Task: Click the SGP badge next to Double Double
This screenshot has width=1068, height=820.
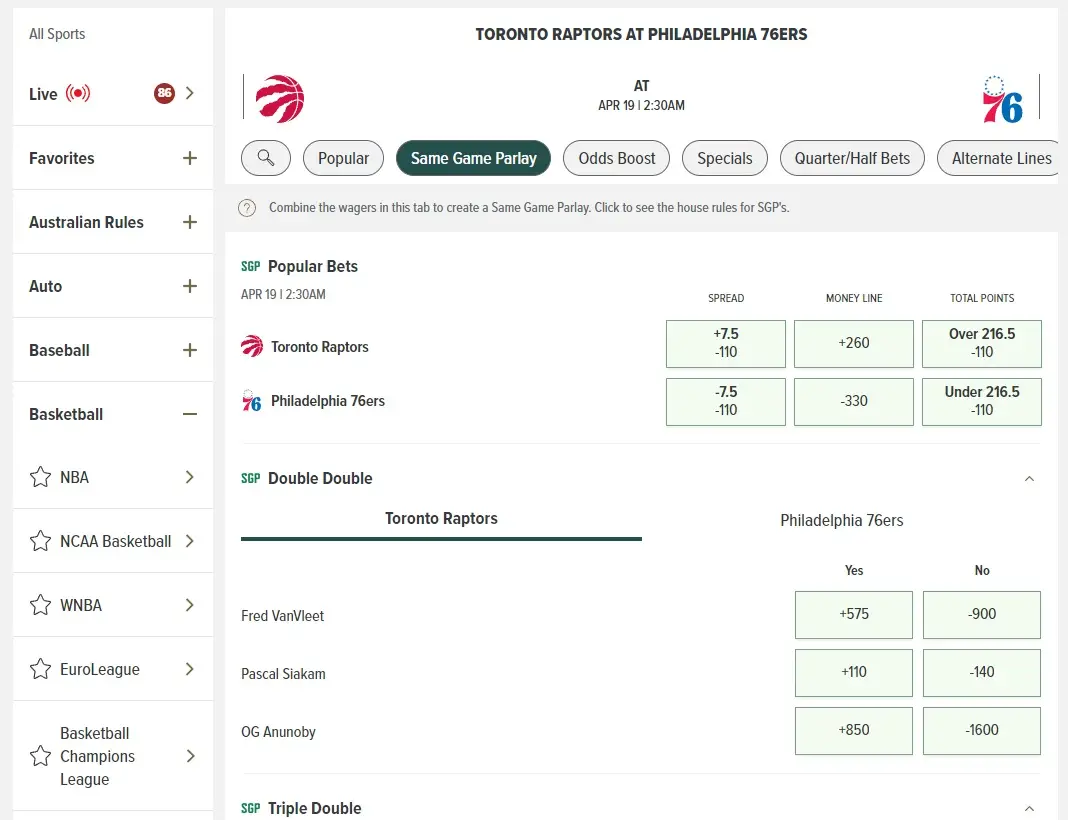Action: [251, 478]
